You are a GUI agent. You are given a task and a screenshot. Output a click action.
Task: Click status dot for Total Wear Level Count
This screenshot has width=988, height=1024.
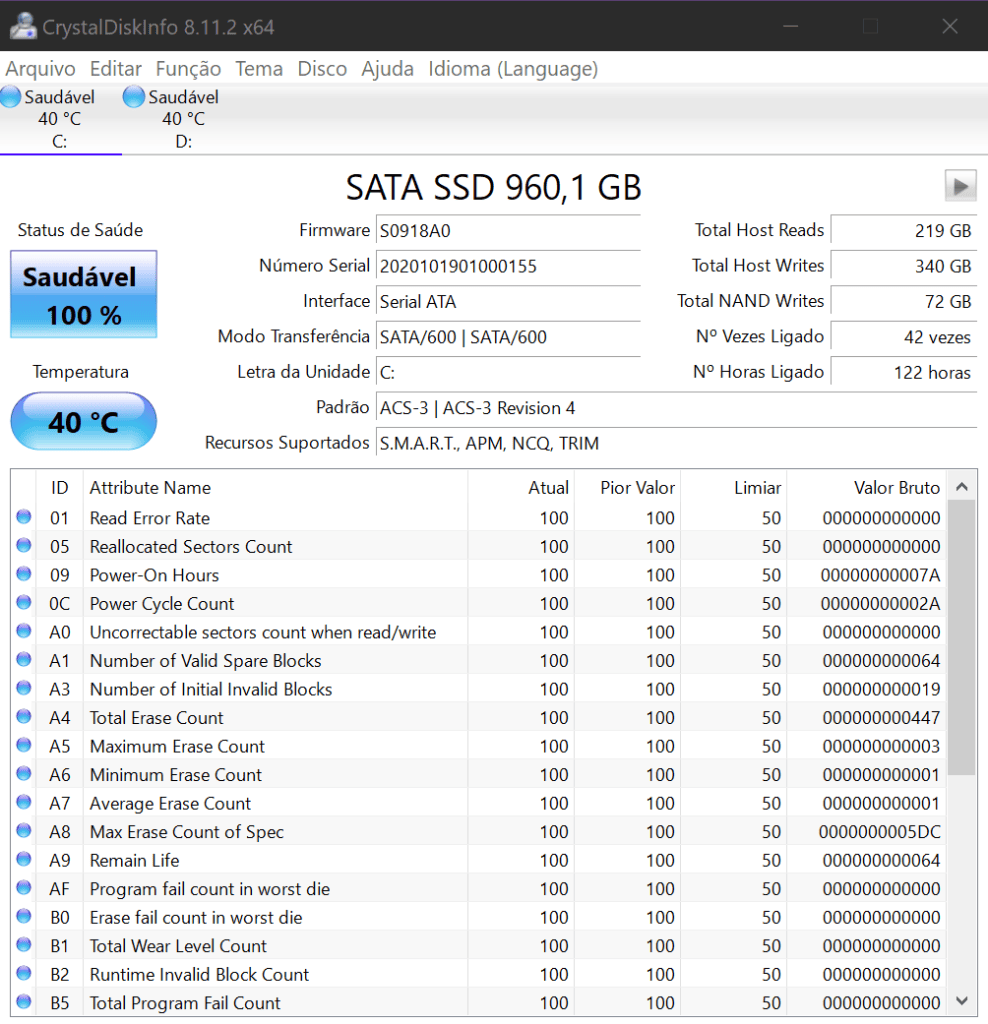click(x=24, y=944)
